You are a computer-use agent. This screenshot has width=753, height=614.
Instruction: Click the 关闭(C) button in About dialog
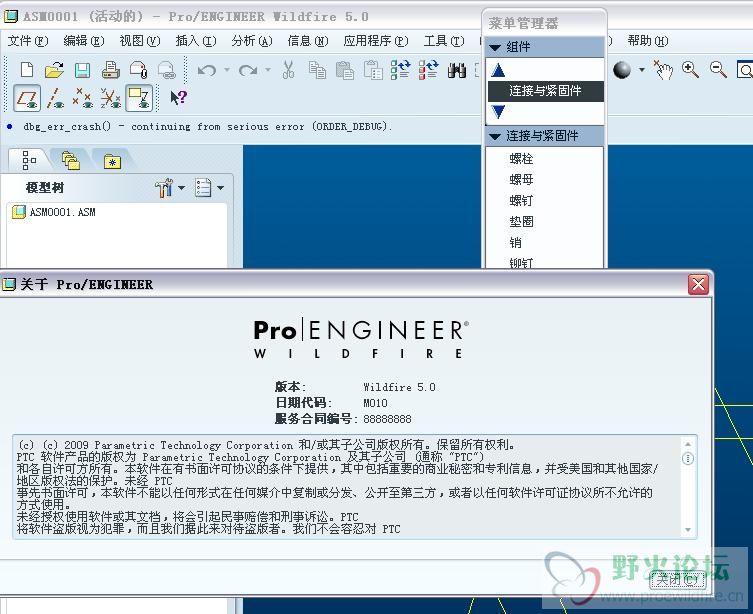tap(678, 579)
